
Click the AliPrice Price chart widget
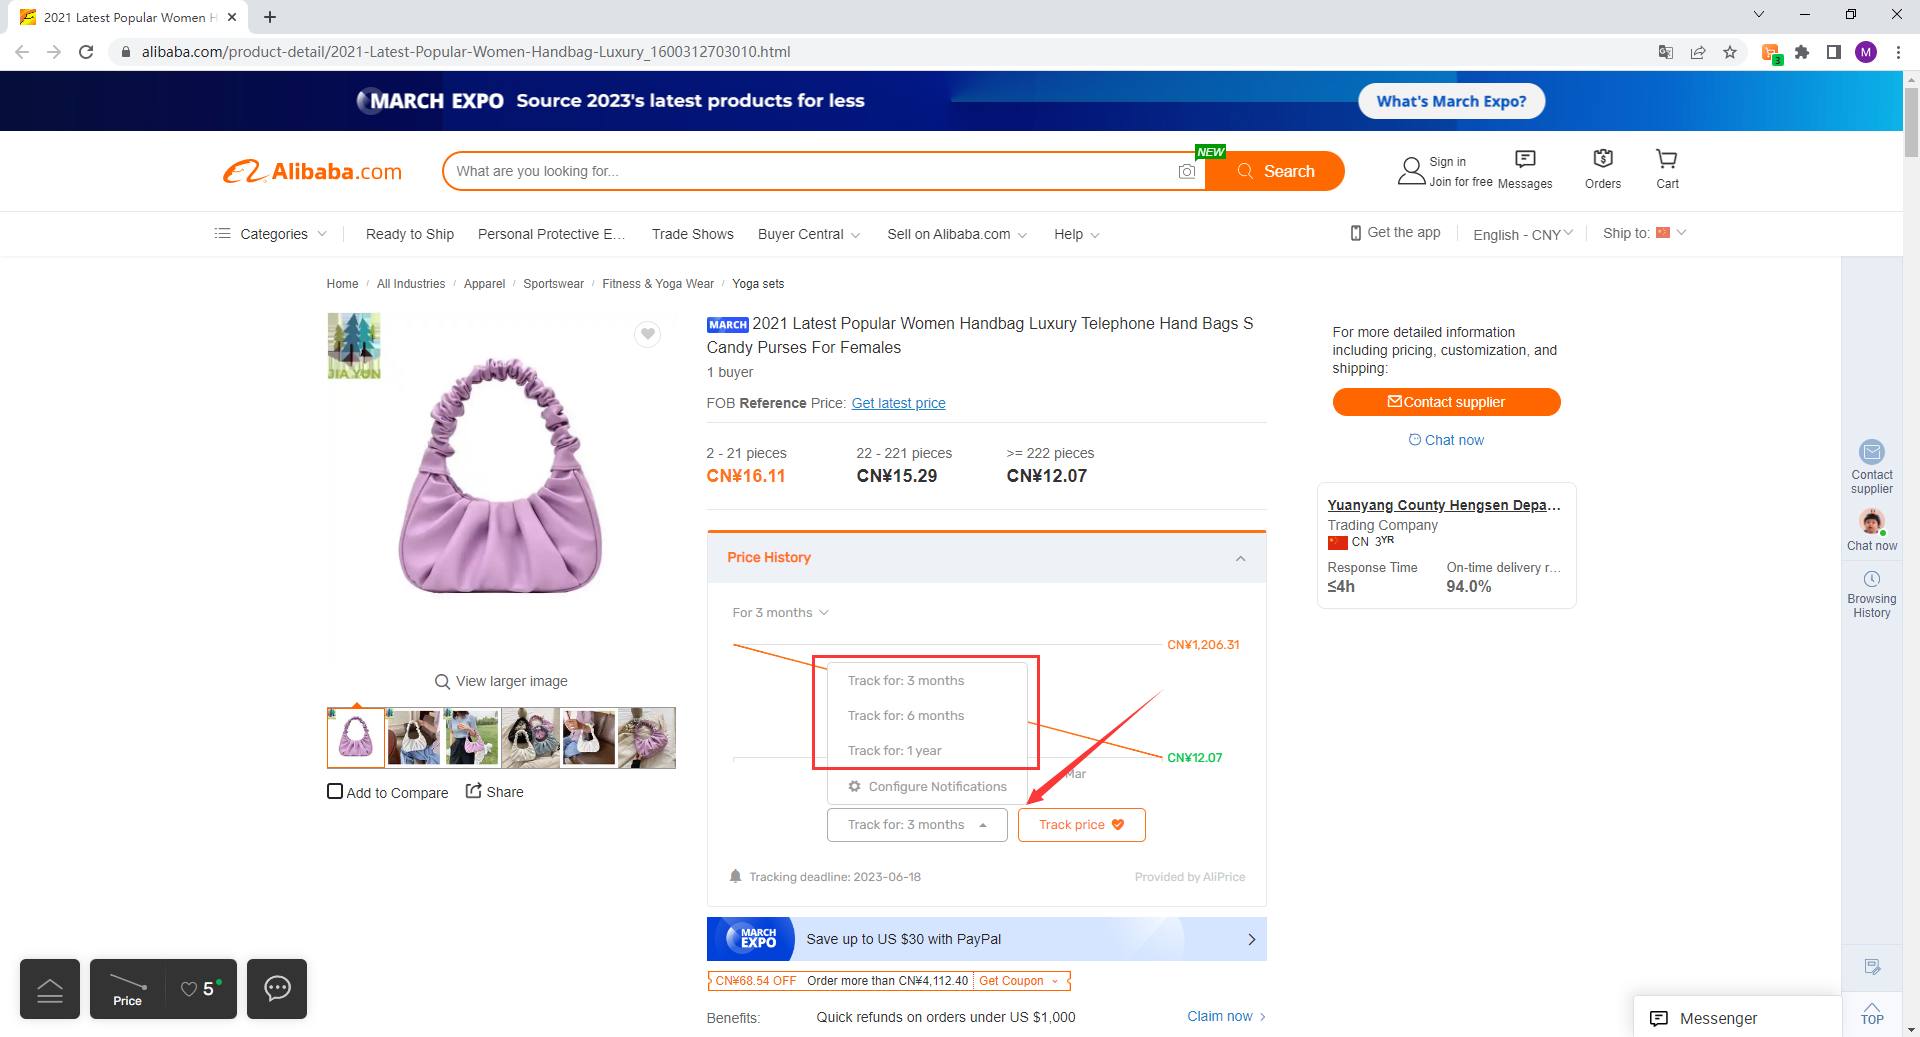[x=127, y=989]
